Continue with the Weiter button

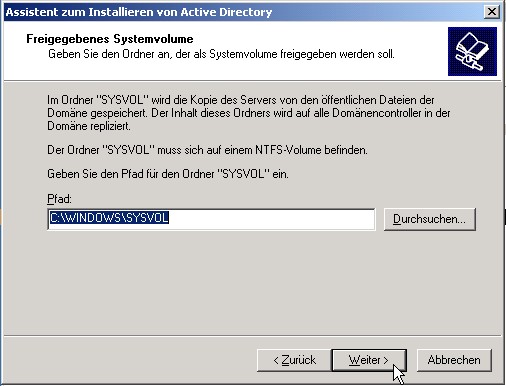(x=369, y=360)
